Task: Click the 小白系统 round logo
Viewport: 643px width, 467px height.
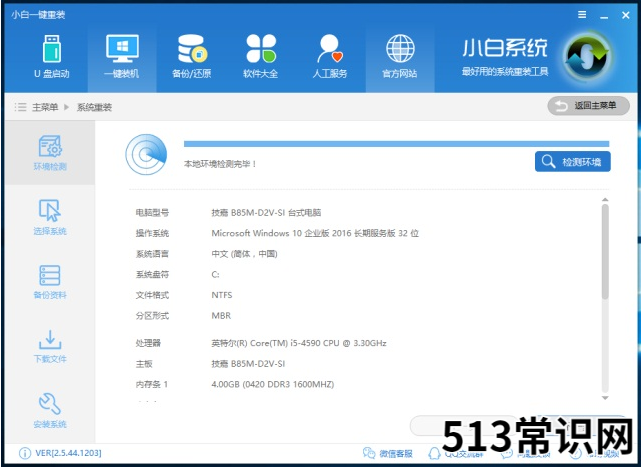Action: click(586, 56)
